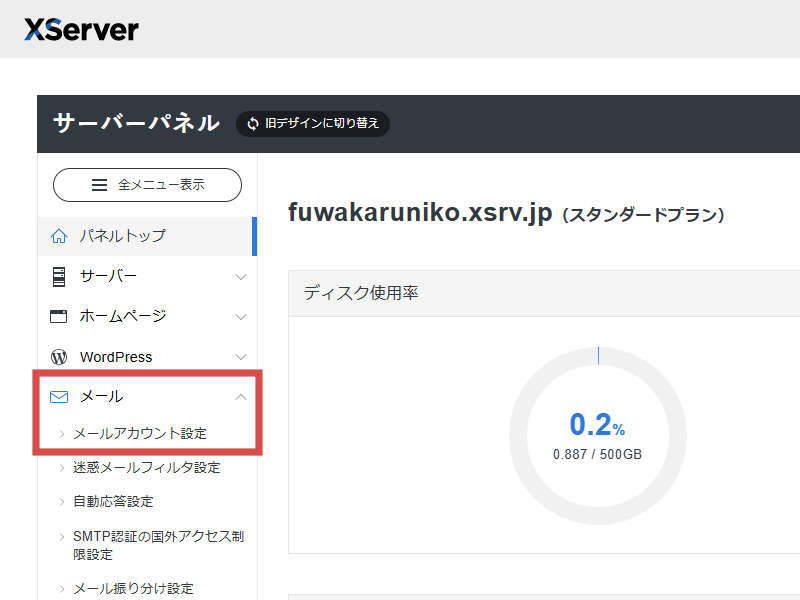This screenshot has height=600, width=800.
Task: Open the 全メニュー表示 button
Action: pyautogui.click(x=147, y=185)
